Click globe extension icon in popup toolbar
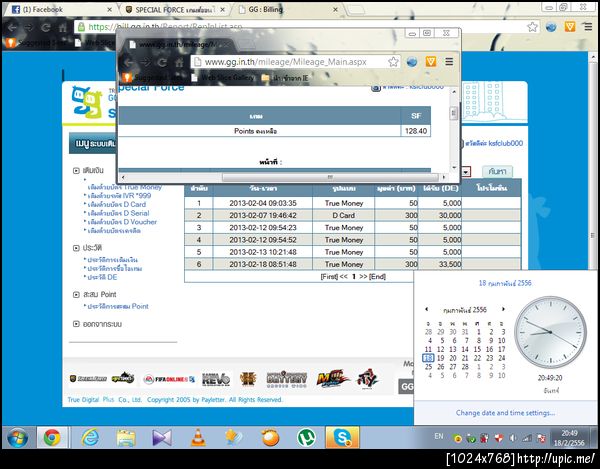 point(412,62)
